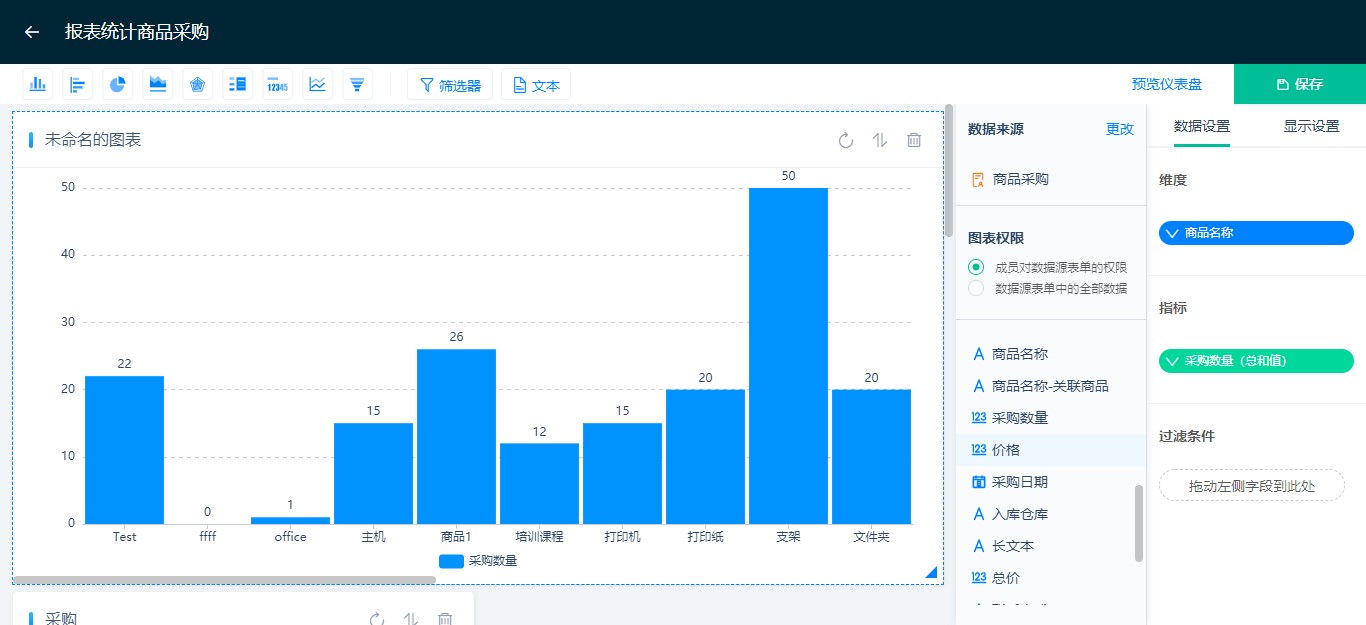Image resolution: width=1366 pixels, height=625 pixels.
Task: Click the 主机 bar in chart
Action: (x=373, y=473)
